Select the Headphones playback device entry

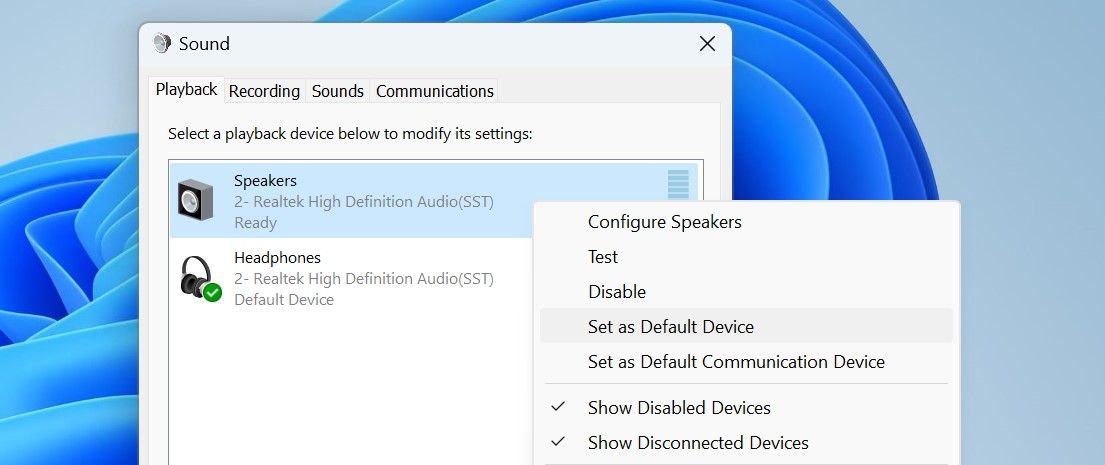pos(351,278)
